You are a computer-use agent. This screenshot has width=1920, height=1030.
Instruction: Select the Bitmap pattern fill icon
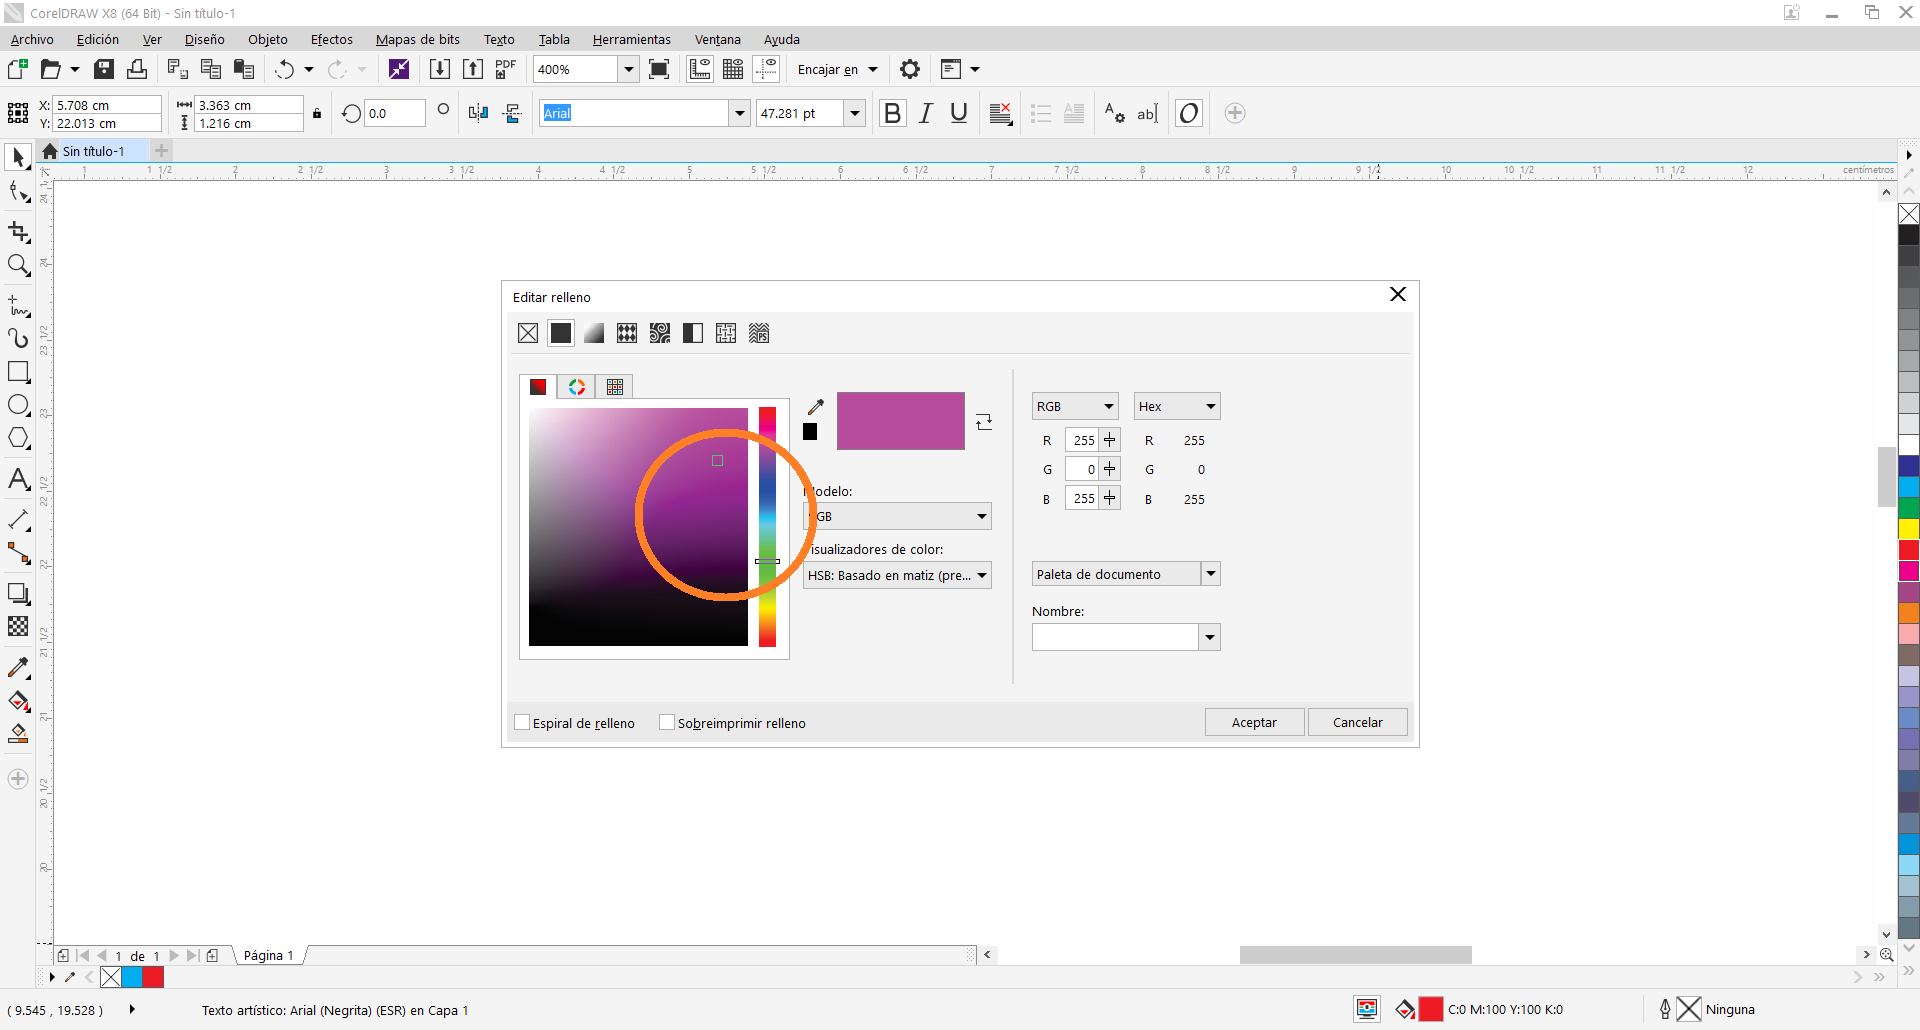660,333
